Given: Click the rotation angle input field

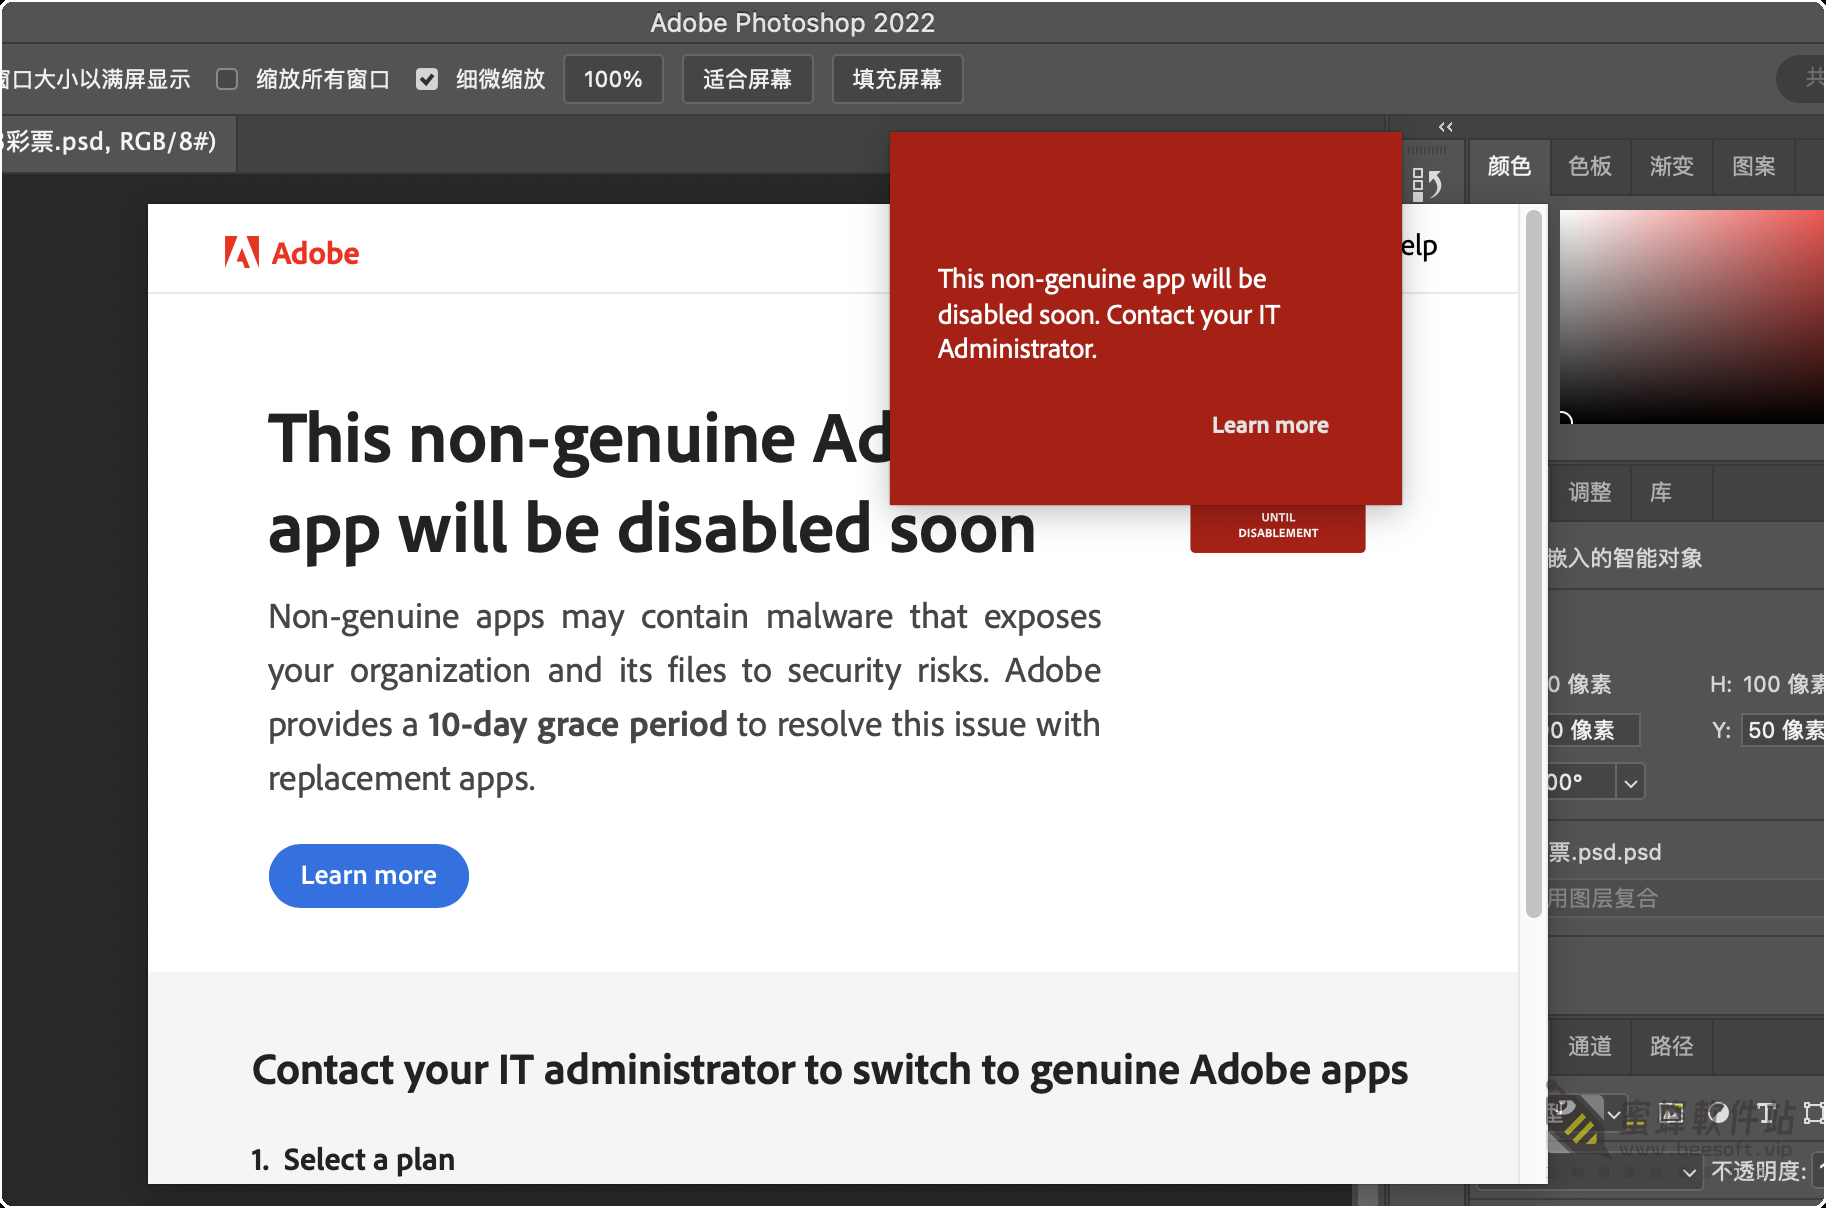Looking at the screenshot, I should click(x=1581, y=782).
